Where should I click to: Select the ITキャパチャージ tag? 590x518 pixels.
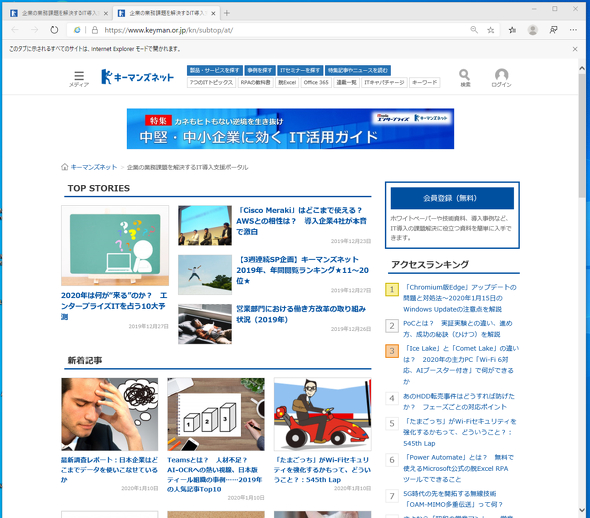(384, 82)
